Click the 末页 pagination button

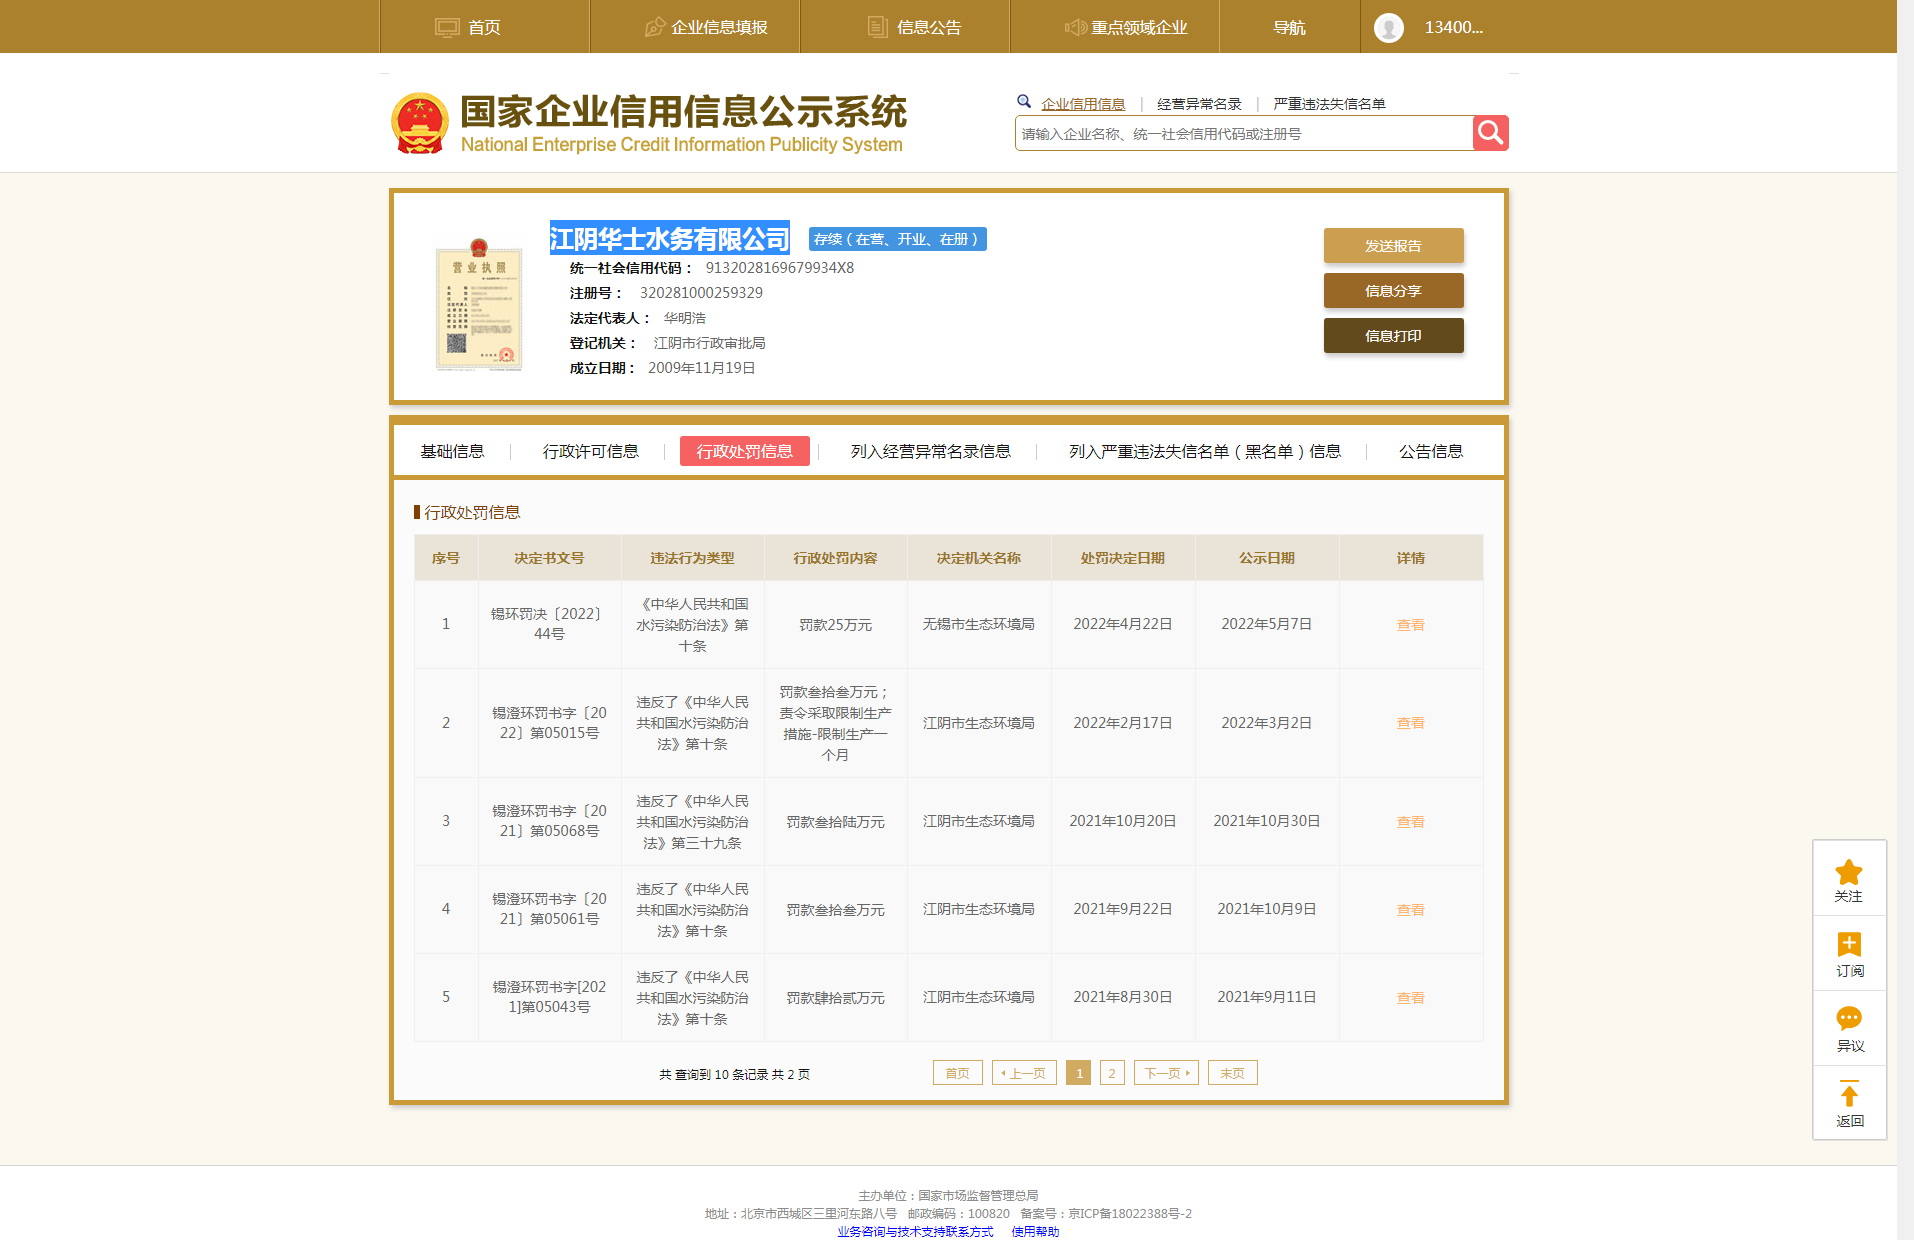1232,1073
